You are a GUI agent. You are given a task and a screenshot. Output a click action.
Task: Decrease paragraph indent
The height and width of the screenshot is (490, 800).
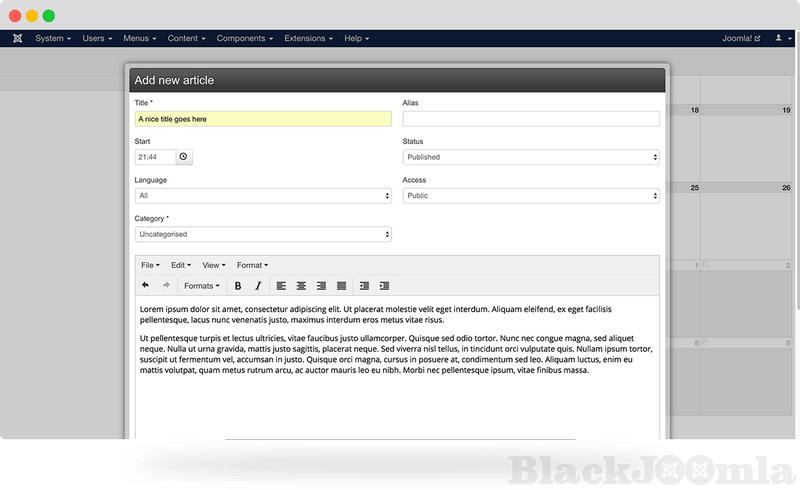364,286
